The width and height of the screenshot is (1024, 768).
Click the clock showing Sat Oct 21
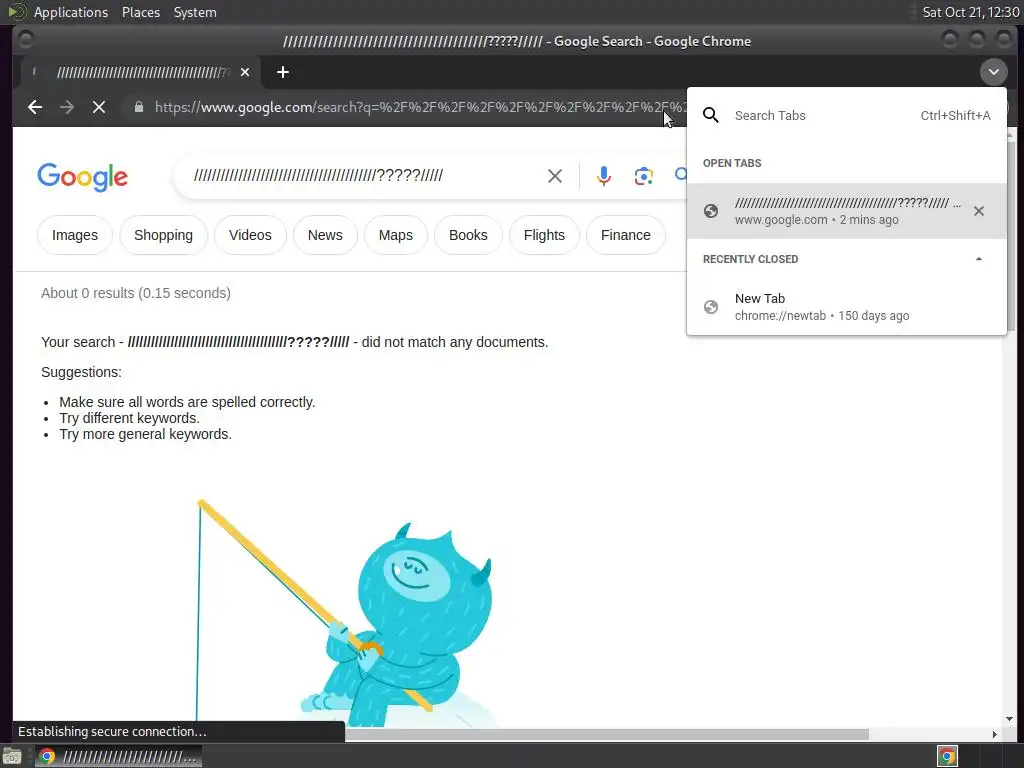pos(970,12)
